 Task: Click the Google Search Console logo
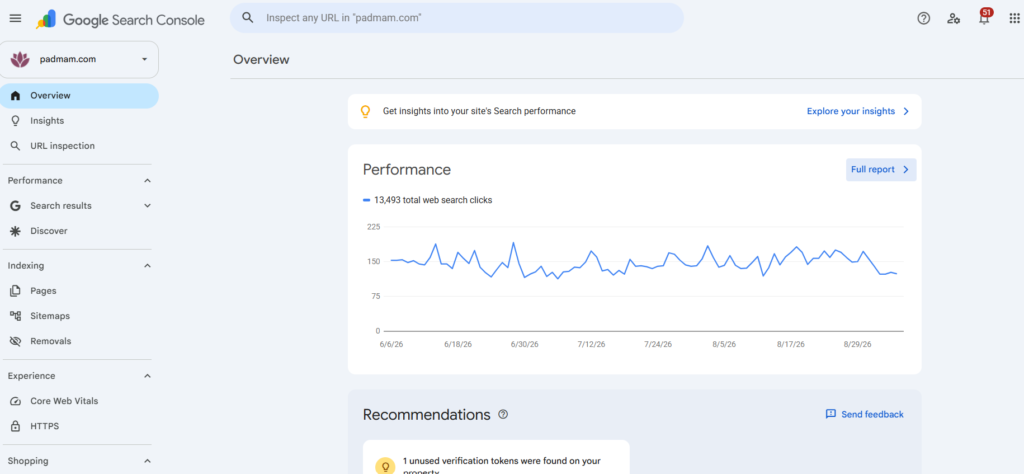coord(120,20)
